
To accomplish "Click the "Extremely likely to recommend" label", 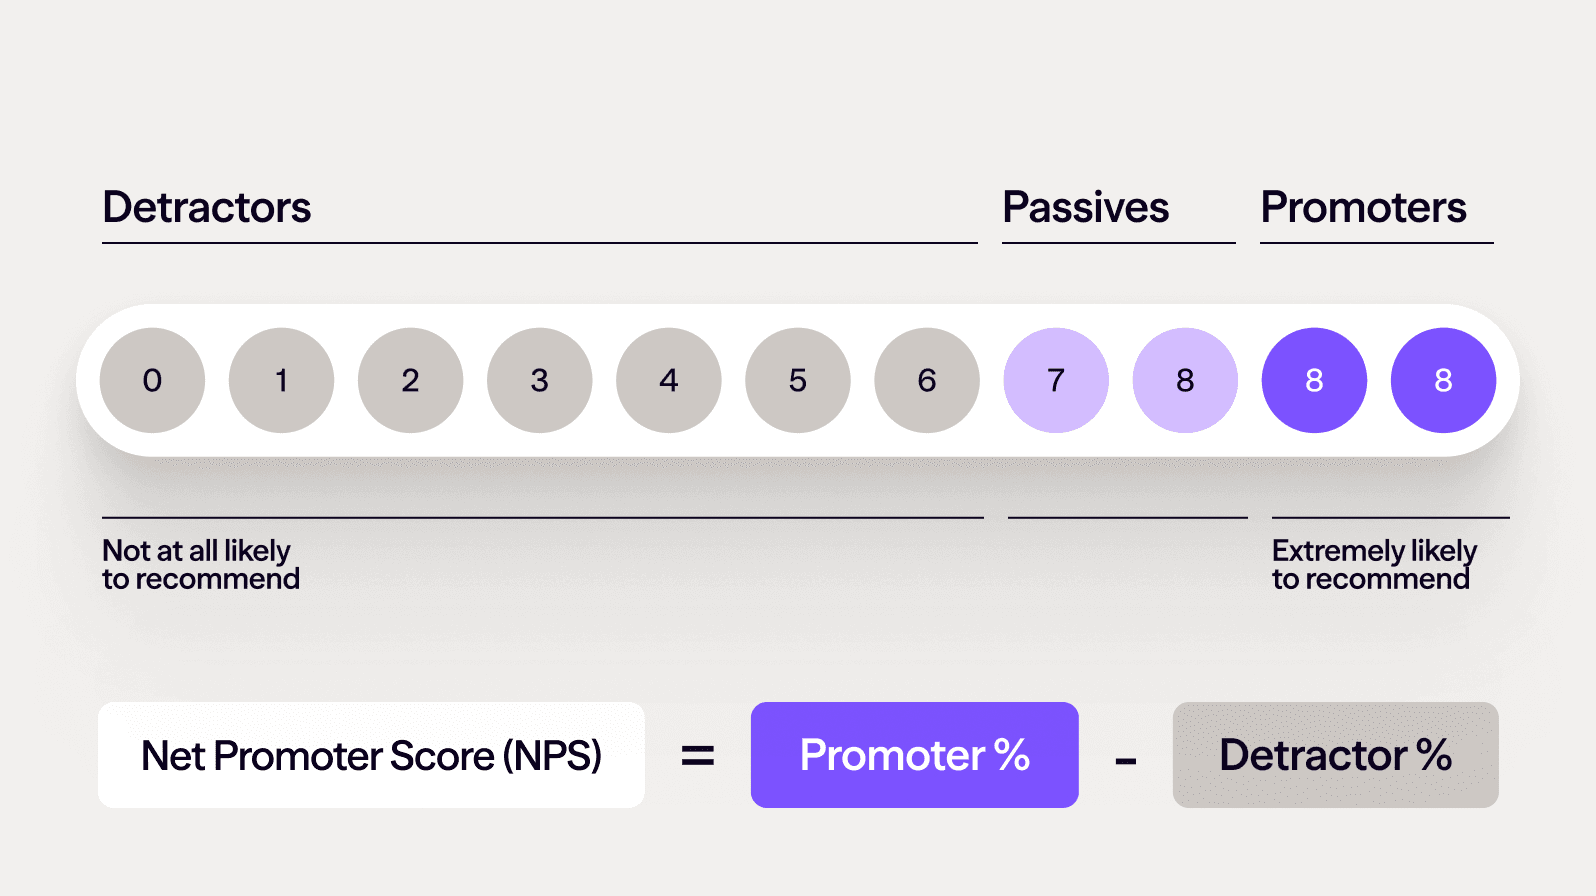I will coord(1373,565).
